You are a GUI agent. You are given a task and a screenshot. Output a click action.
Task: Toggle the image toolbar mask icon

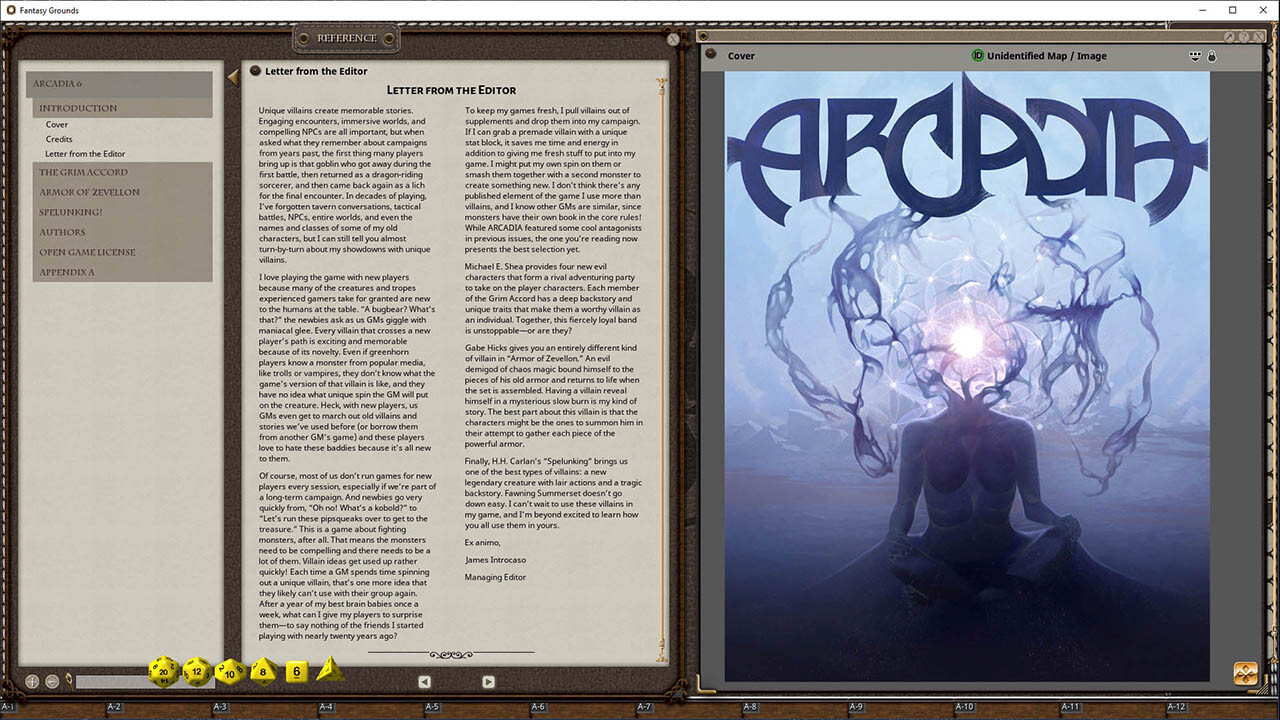coord(1195,56)
